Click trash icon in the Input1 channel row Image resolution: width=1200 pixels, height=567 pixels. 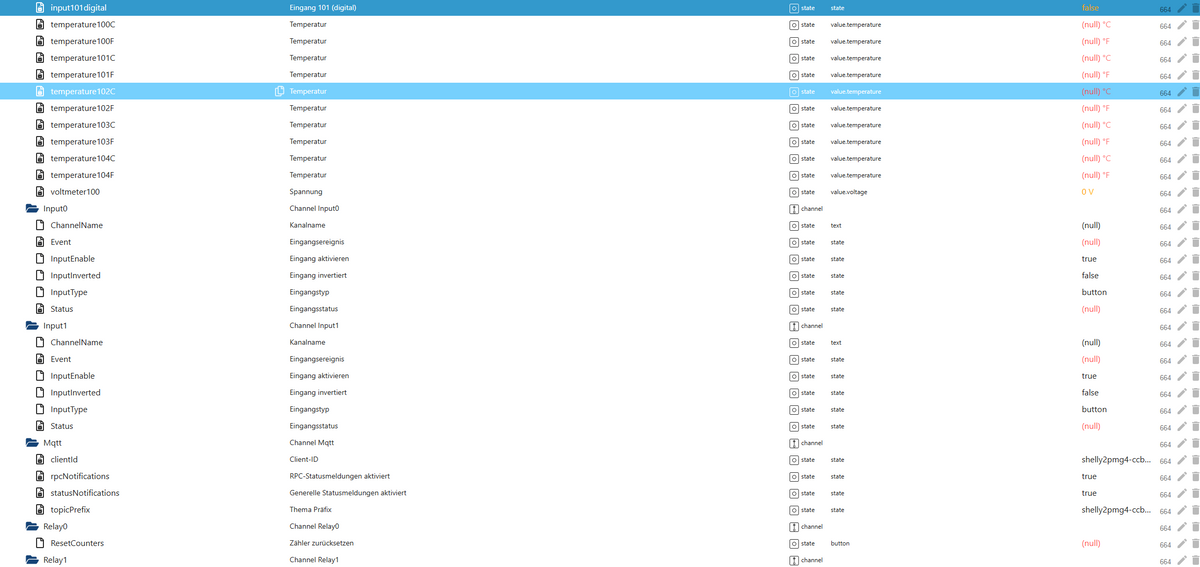[1195, 326]
